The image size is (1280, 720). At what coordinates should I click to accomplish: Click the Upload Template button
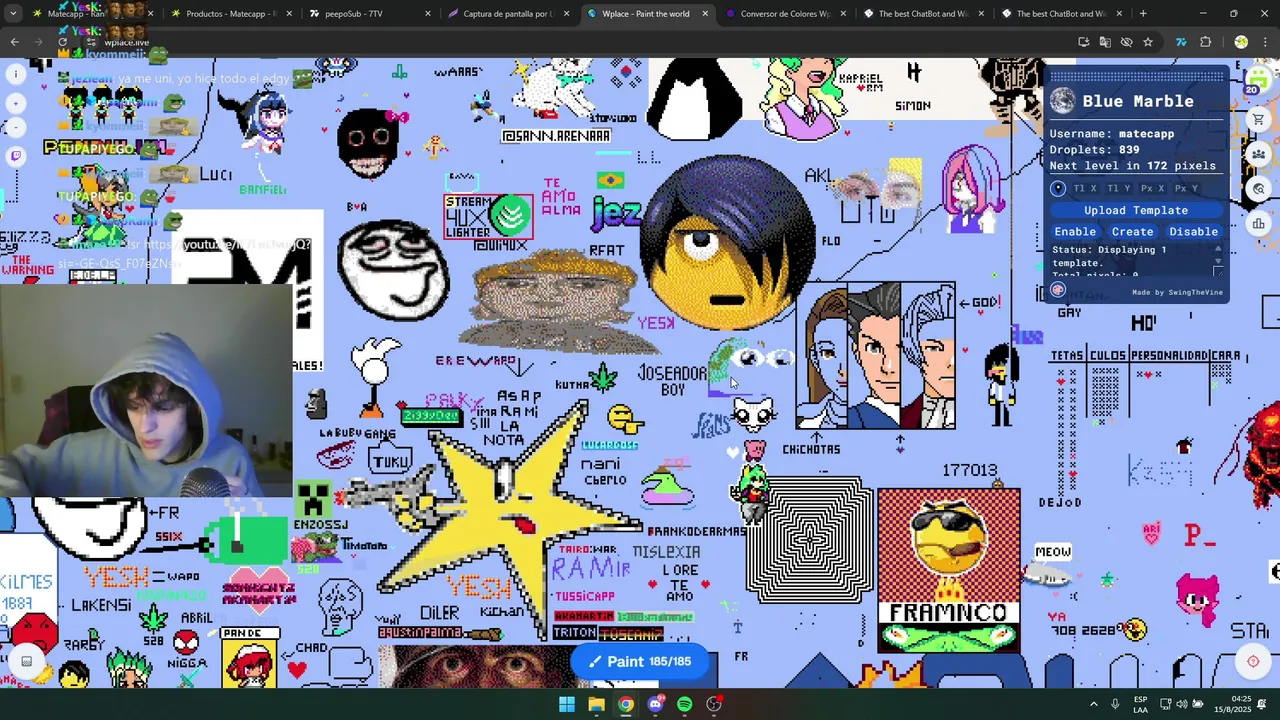click(x=1136, y=210)
